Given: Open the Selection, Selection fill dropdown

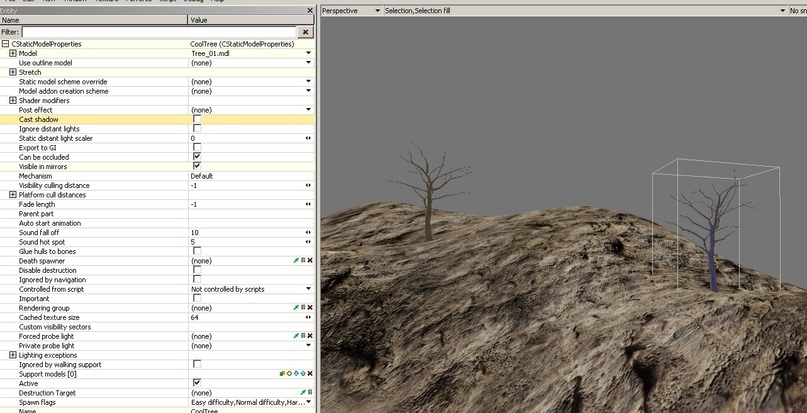Looking at the screenshot, I should 783,11.
